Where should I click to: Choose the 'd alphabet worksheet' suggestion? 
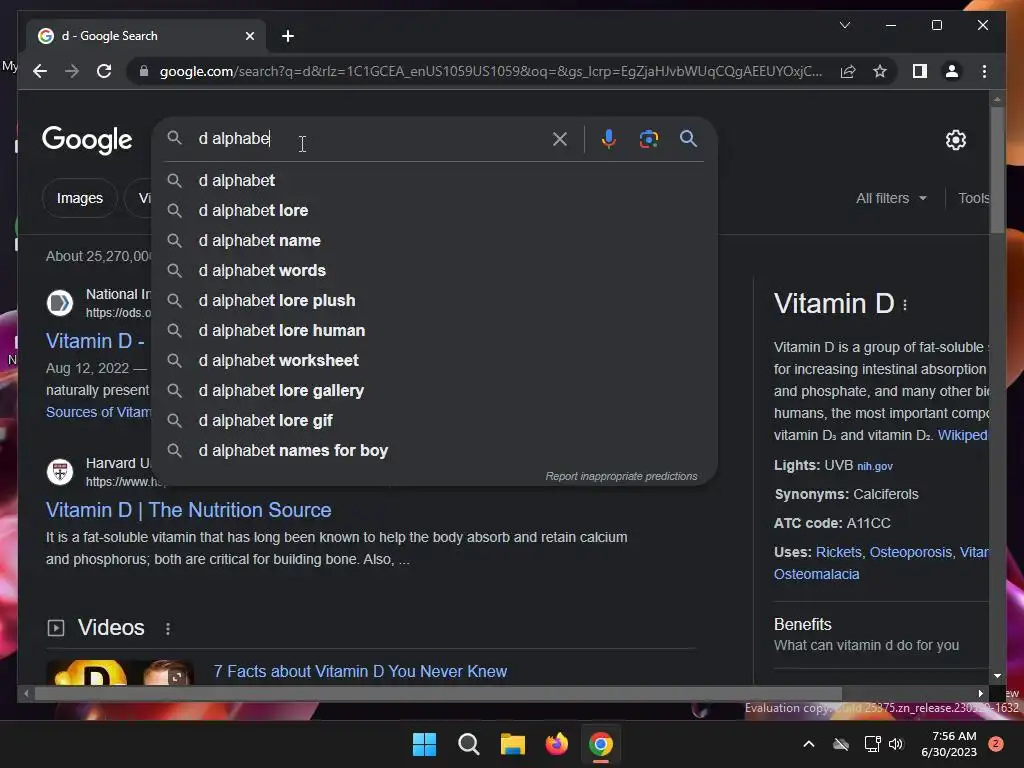click(434, 360)
